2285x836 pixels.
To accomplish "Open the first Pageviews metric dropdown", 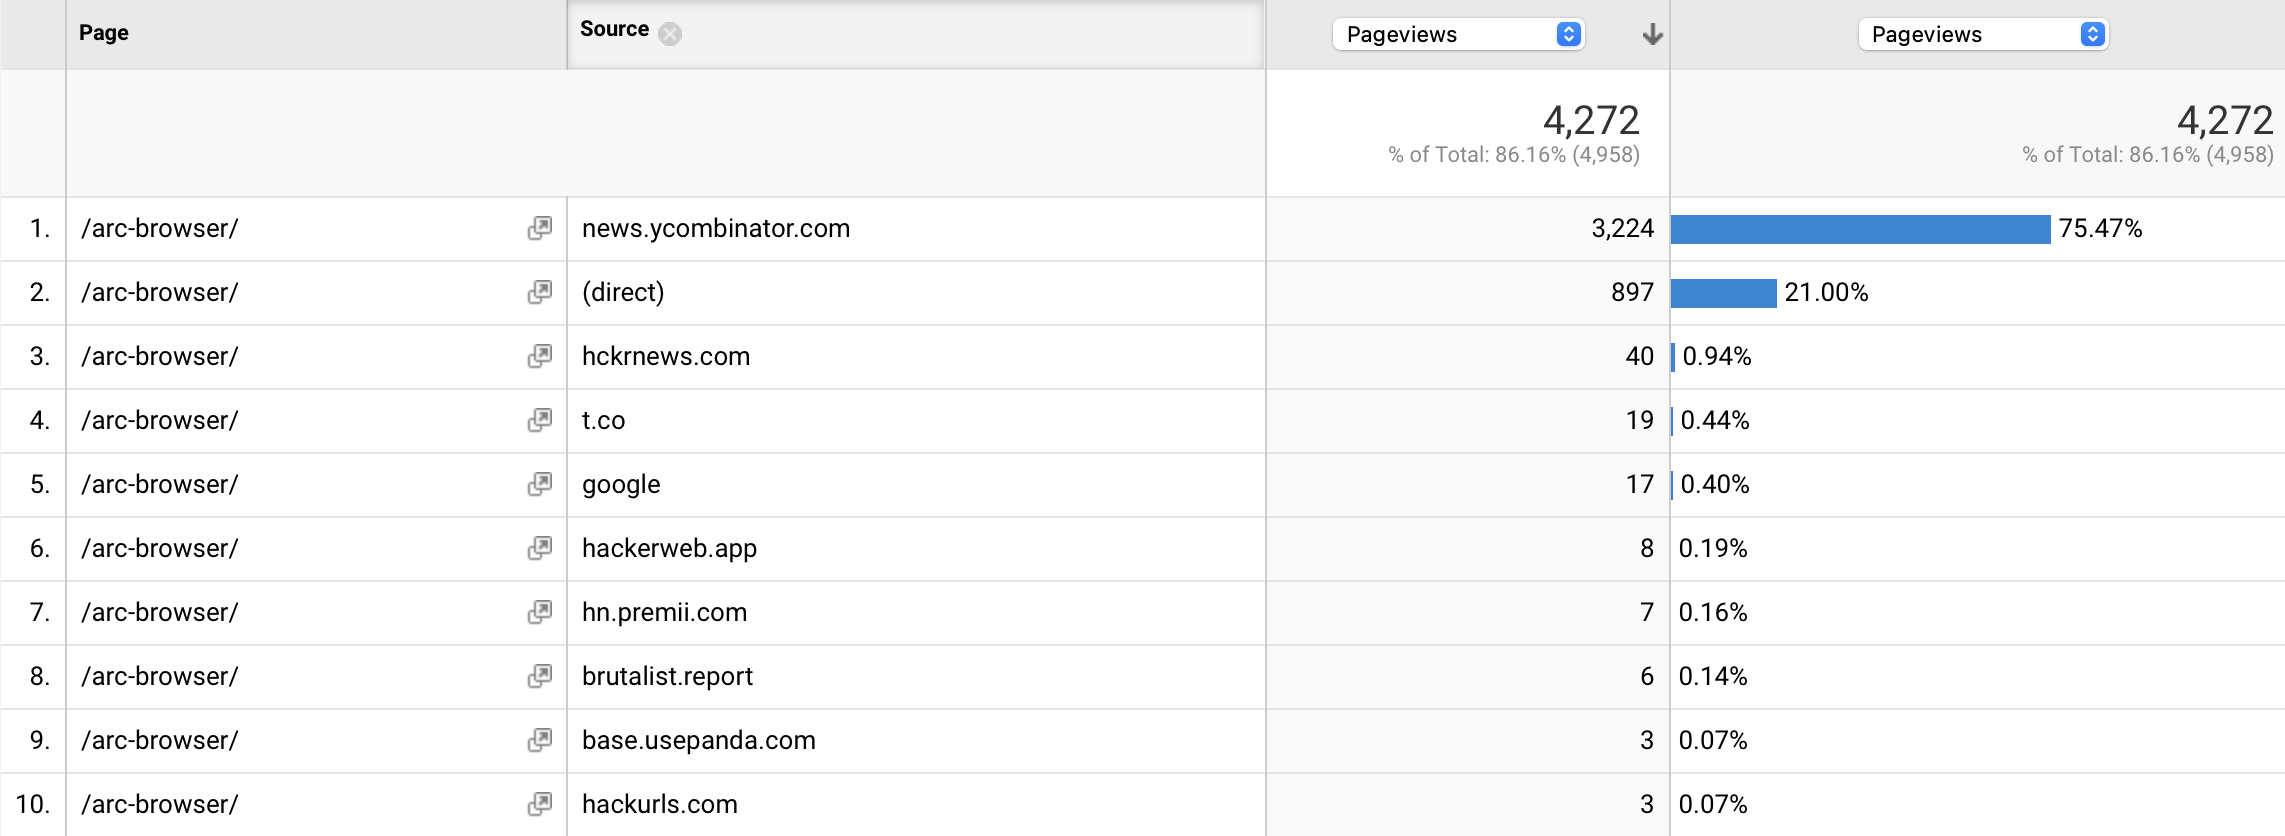I will [x=1459, y=34].
